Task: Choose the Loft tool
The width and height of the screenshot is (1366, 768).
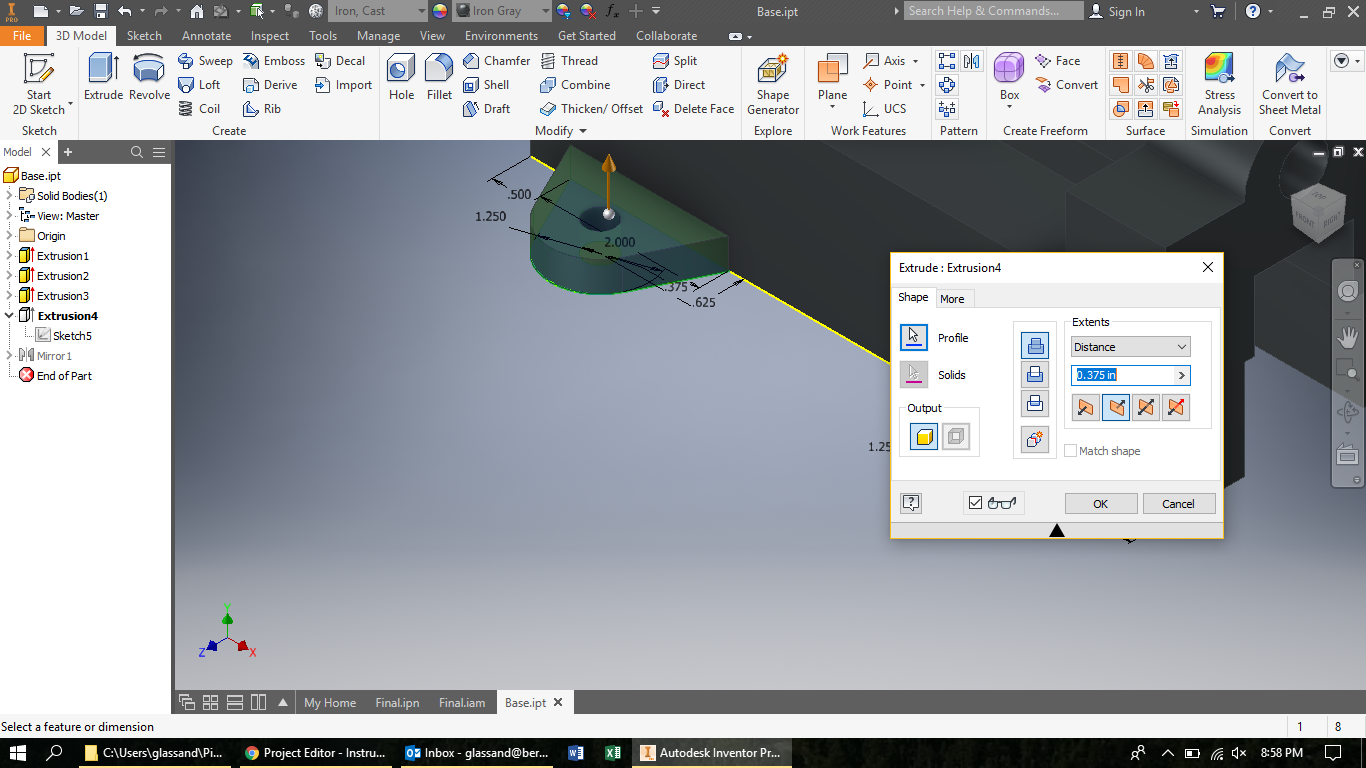Action: [x=199, y=85]
